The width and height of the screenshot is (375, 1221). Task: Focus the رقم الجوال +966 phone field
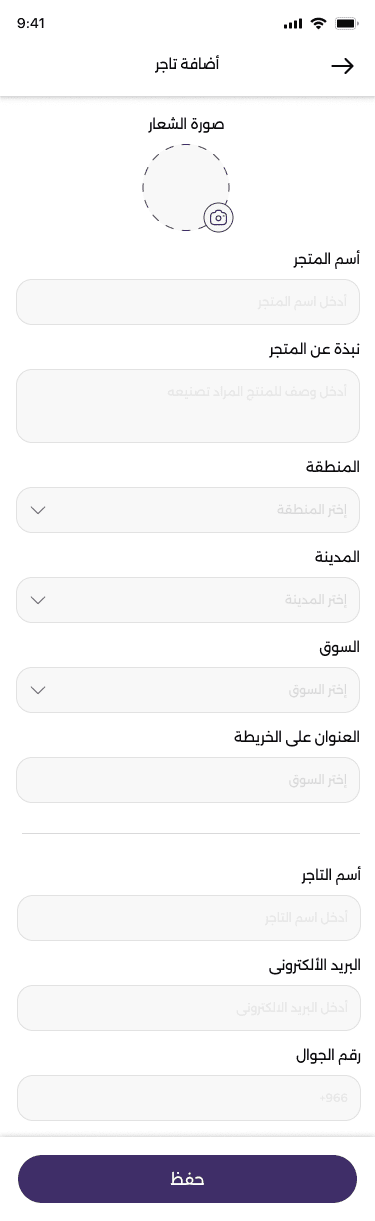tap(188, 1098)
